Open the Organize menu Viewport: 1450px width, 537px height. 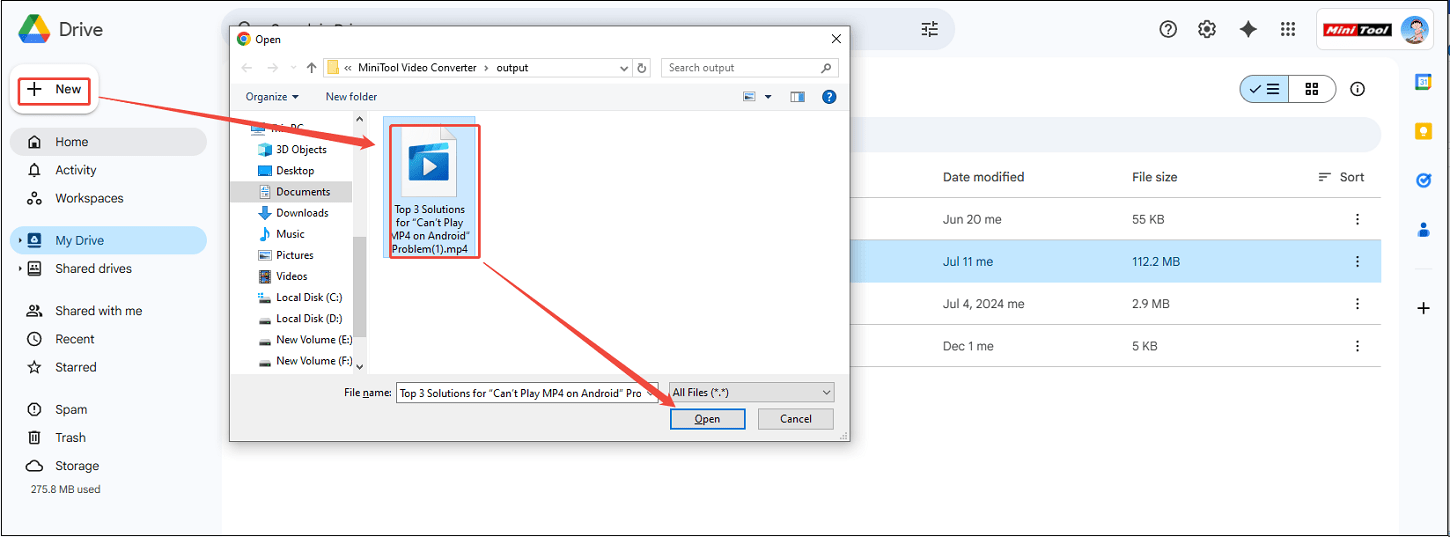pyautogui.click(x=272, y=97)
